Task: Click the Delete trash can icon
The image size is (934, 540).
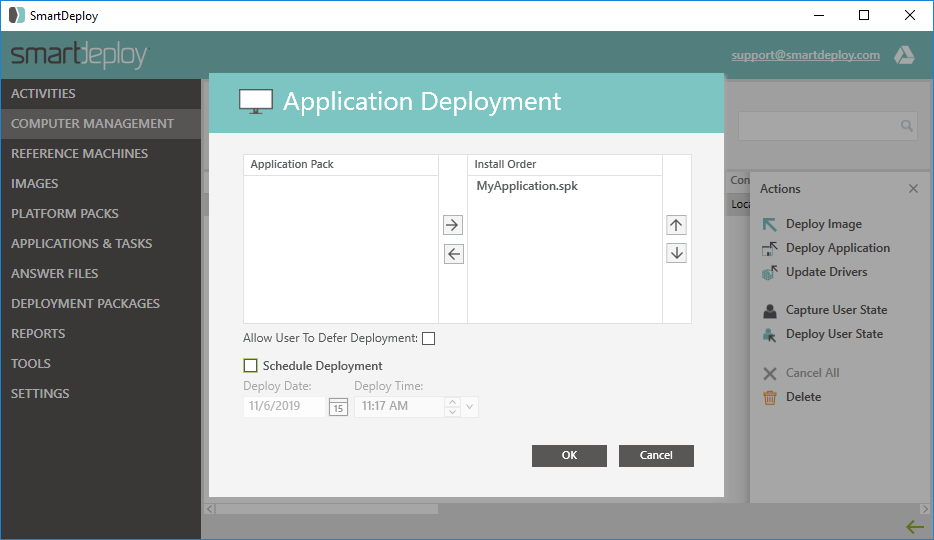Action: (770, 397)
